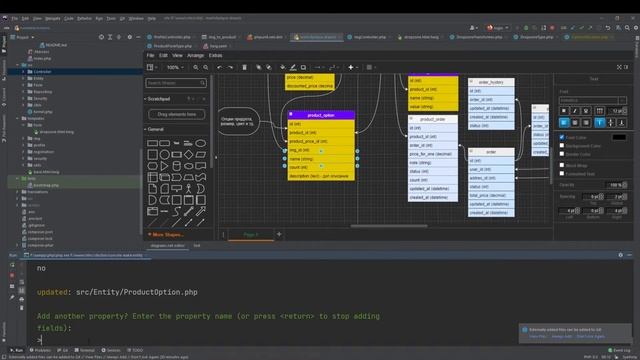Bring selection to front
The width and height of the screenshot is (640, 360).
pyautogui.click(x=259, y=67)
